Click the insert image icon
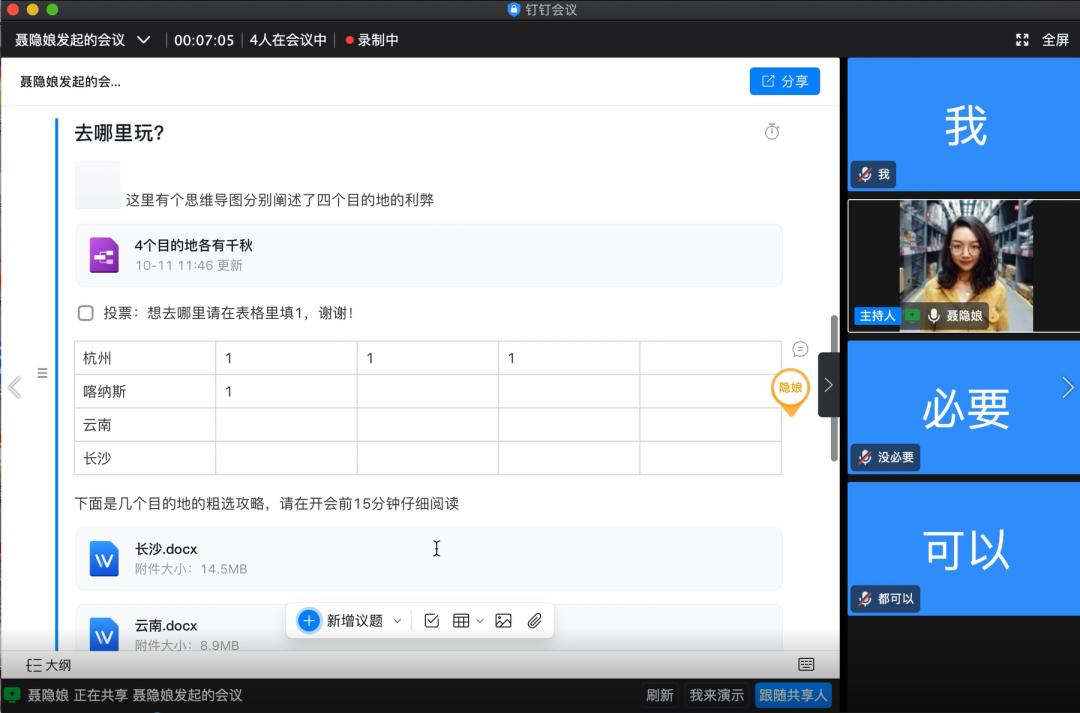Screen dimensions: 1080x713 click(x=503, y=620)
